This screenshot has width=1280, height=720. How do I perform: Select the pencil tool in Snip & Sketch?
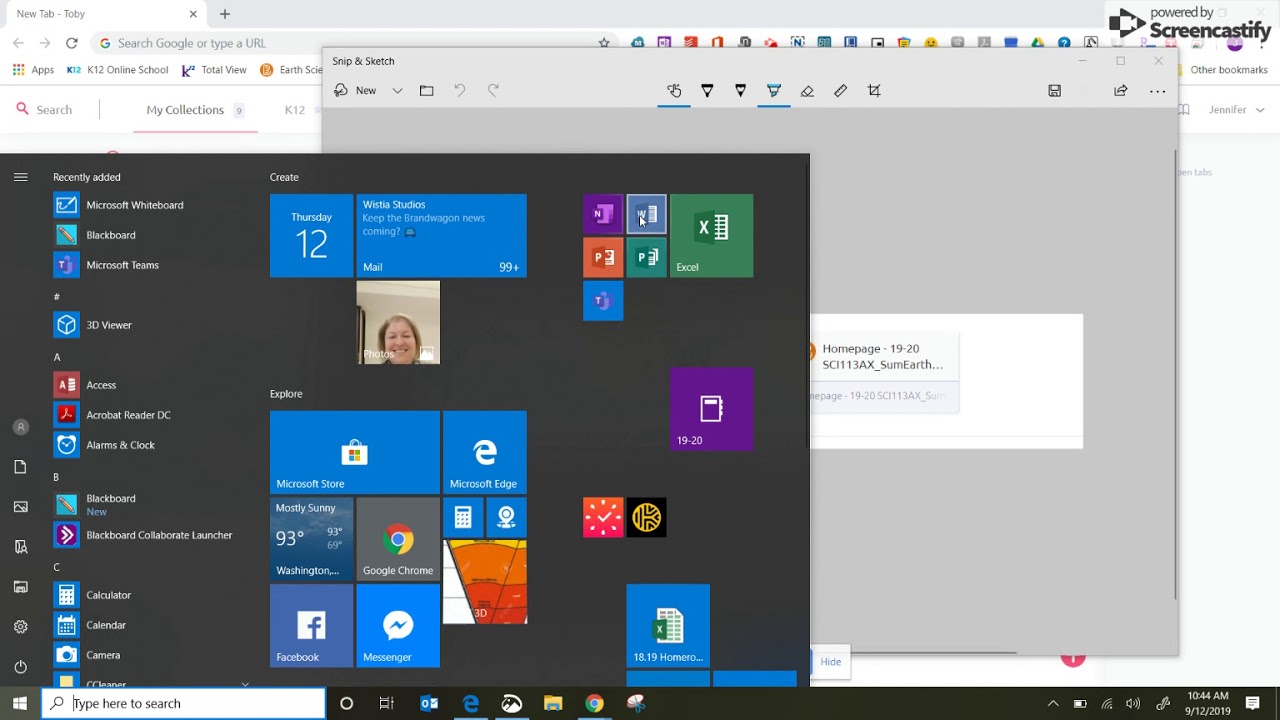[x=740, y=91]
